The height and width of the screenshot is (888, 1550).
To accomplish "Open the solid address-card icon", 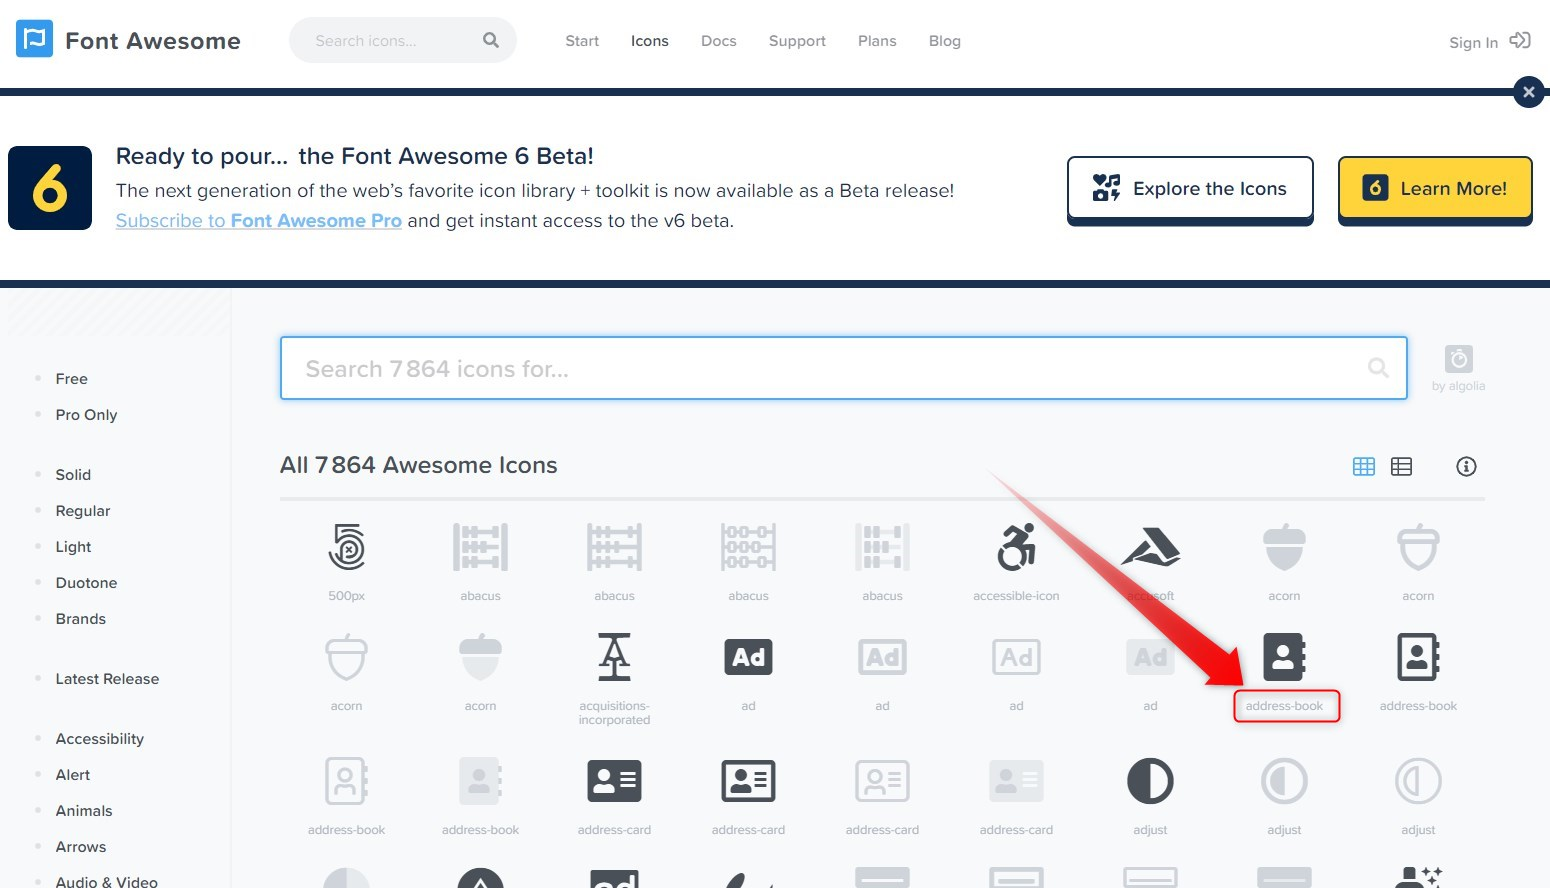I will 614,781.
